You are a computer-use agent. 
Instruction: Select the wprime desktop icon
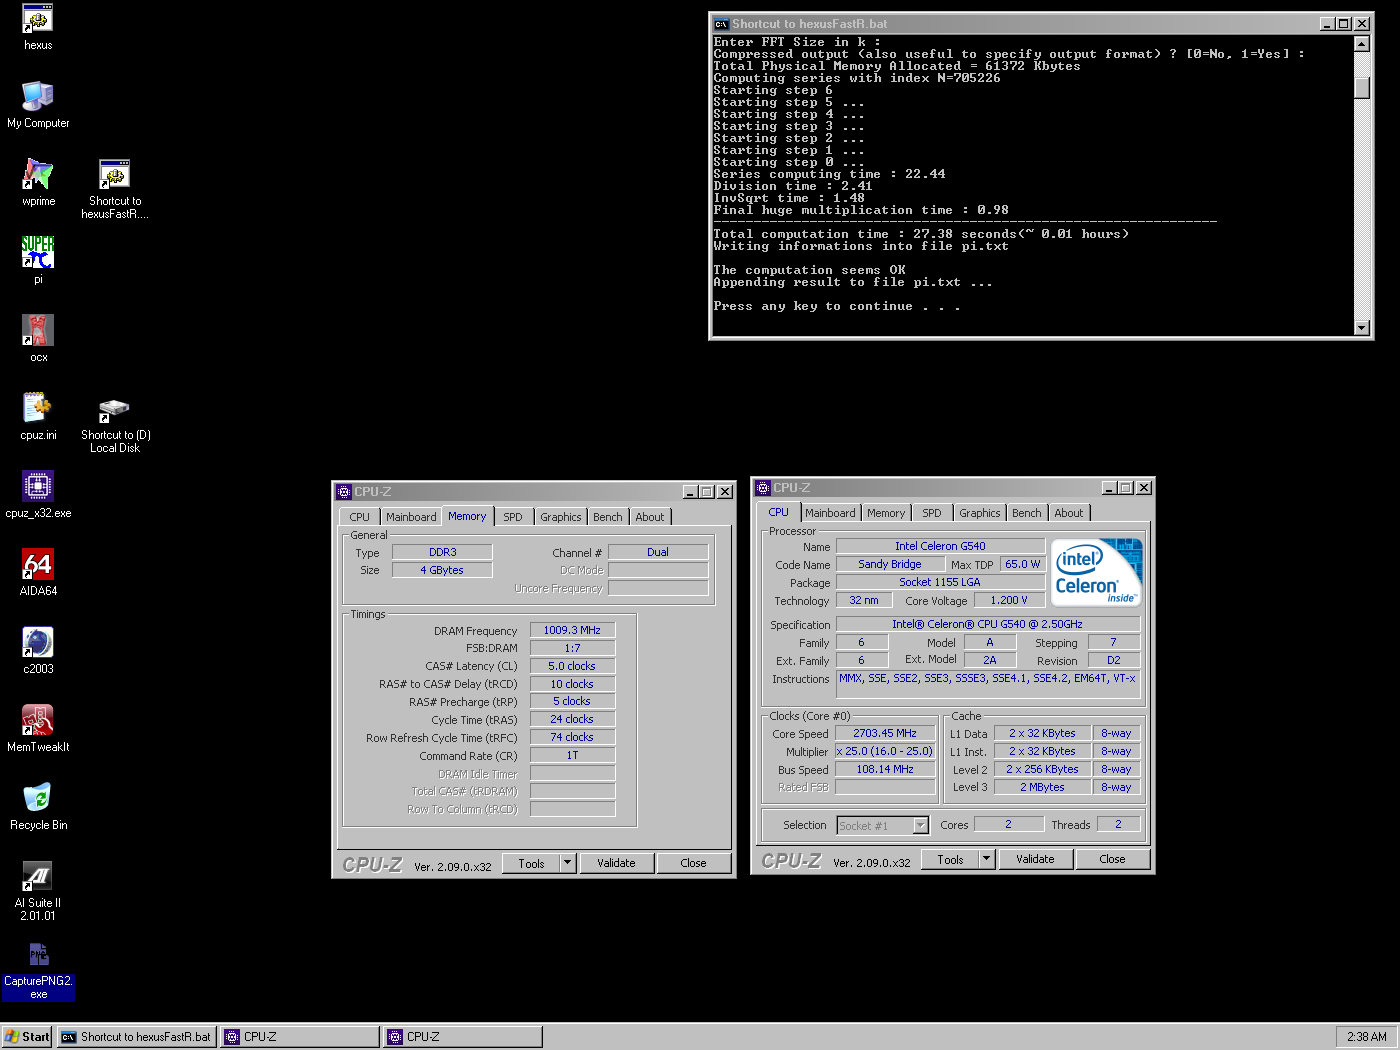click(38, 183)
